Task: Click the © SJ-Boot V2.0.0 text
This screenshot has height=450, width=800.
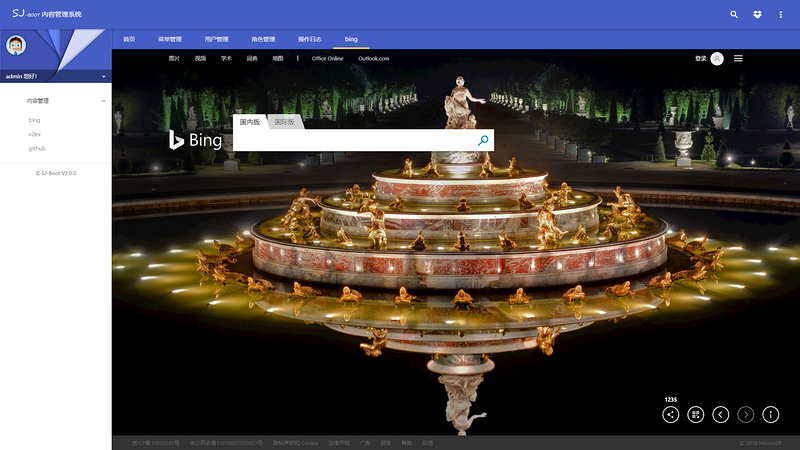Action: click(x=56, y=173)
